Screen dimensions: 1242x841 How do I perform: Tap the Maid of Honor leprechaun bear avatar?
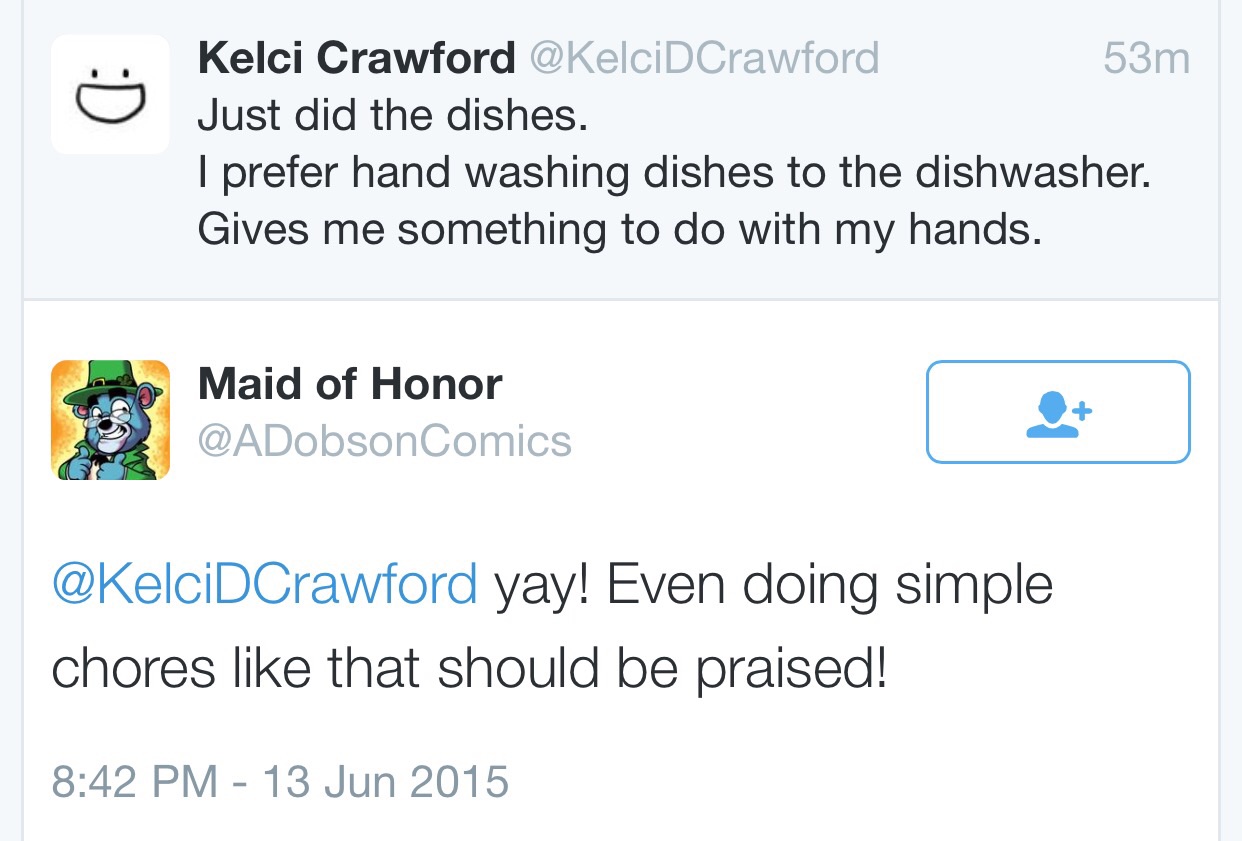110,420
